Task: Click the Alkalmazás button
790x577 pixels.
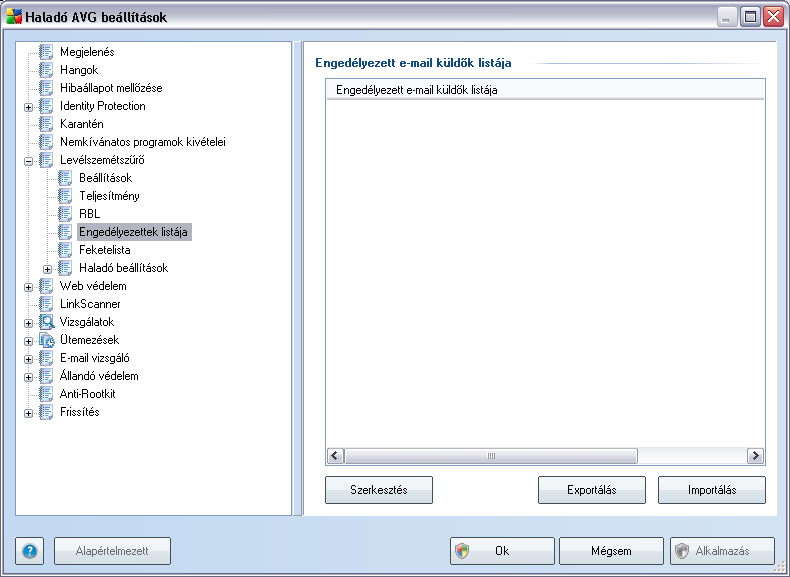Action: [722, 551]
